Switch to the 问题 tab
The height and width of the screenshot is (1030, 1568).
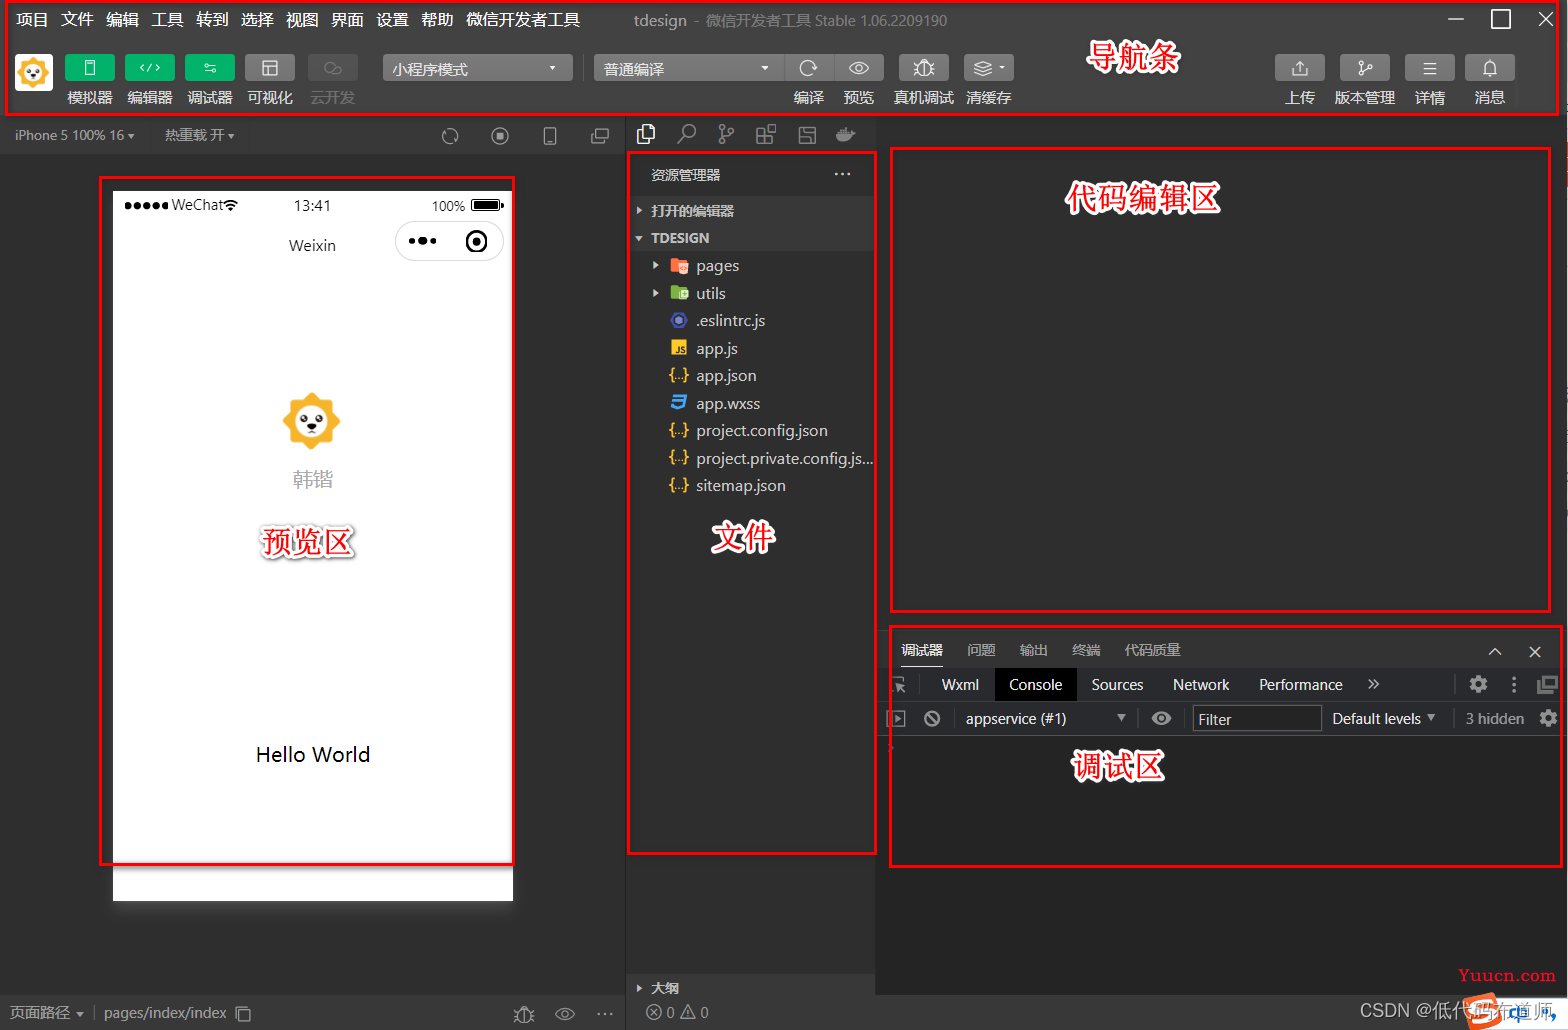coord(981,650)
